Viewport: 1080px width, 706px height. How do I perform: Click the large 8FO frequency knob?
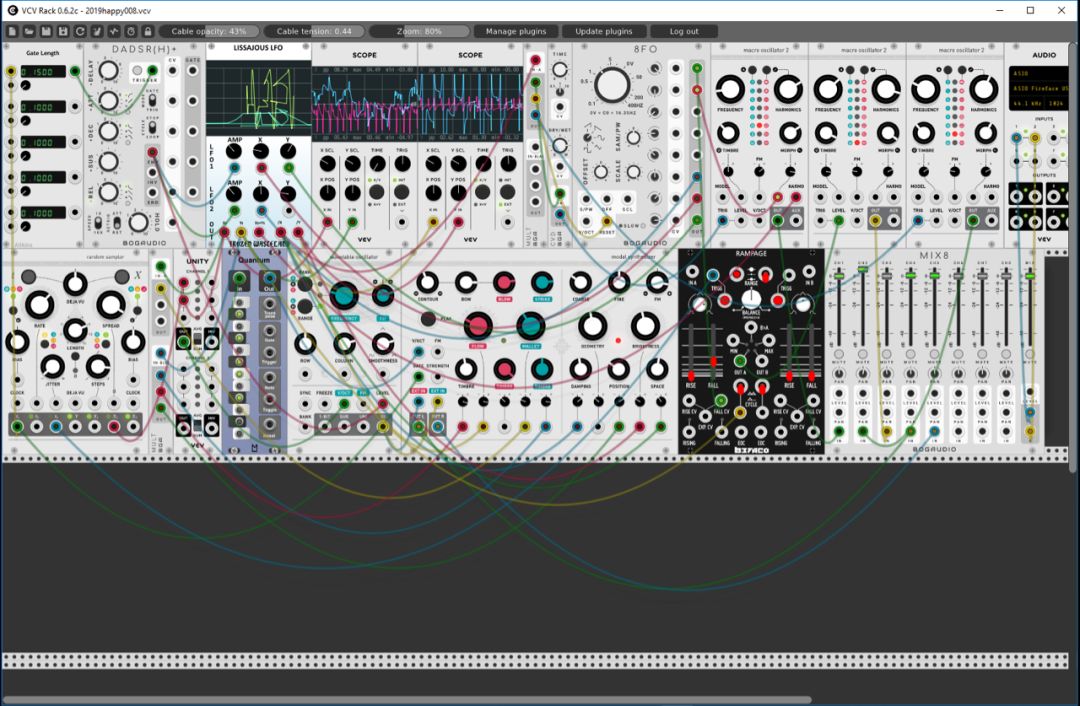tap(612, 85)
